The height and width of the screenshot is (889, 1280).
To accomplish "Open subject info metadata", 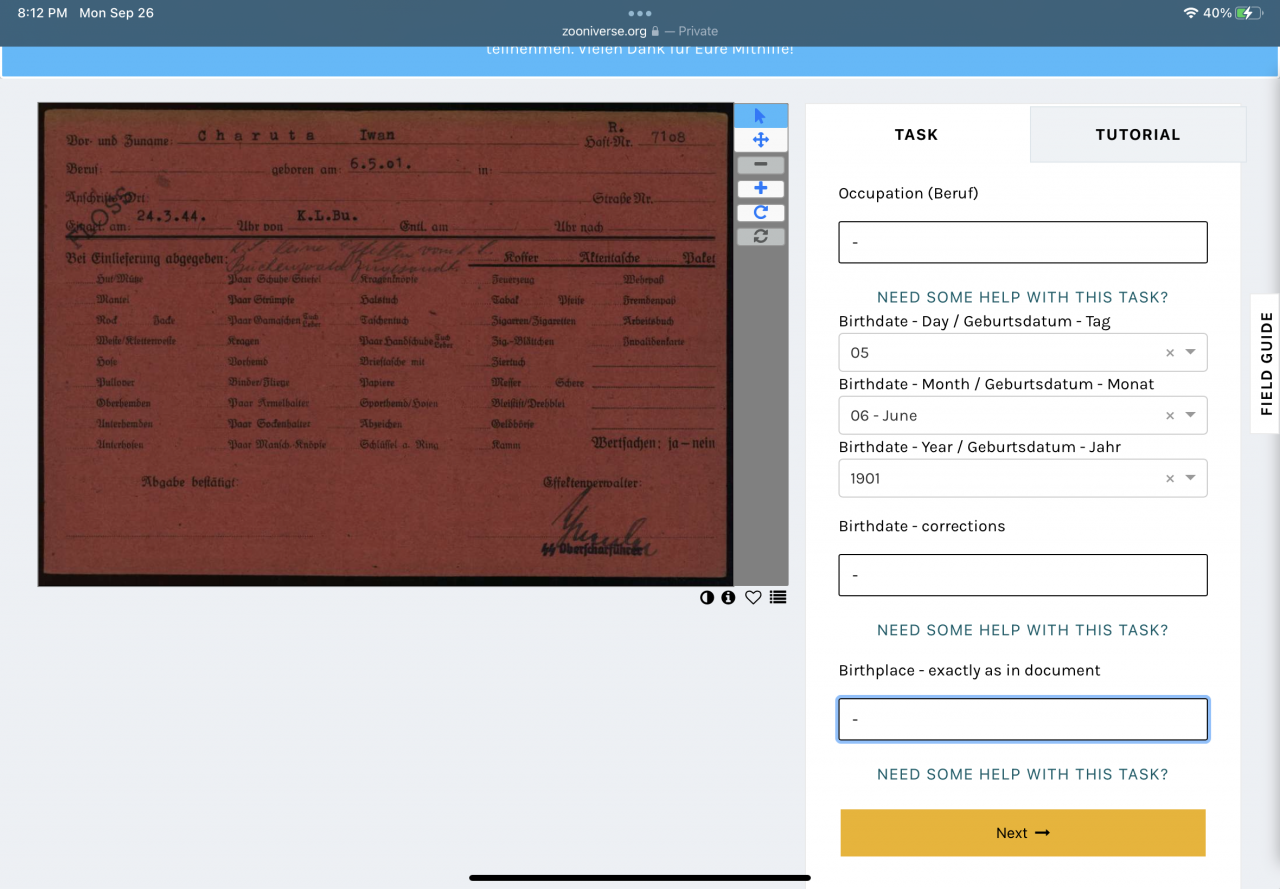I will click(x=728, y=597).
